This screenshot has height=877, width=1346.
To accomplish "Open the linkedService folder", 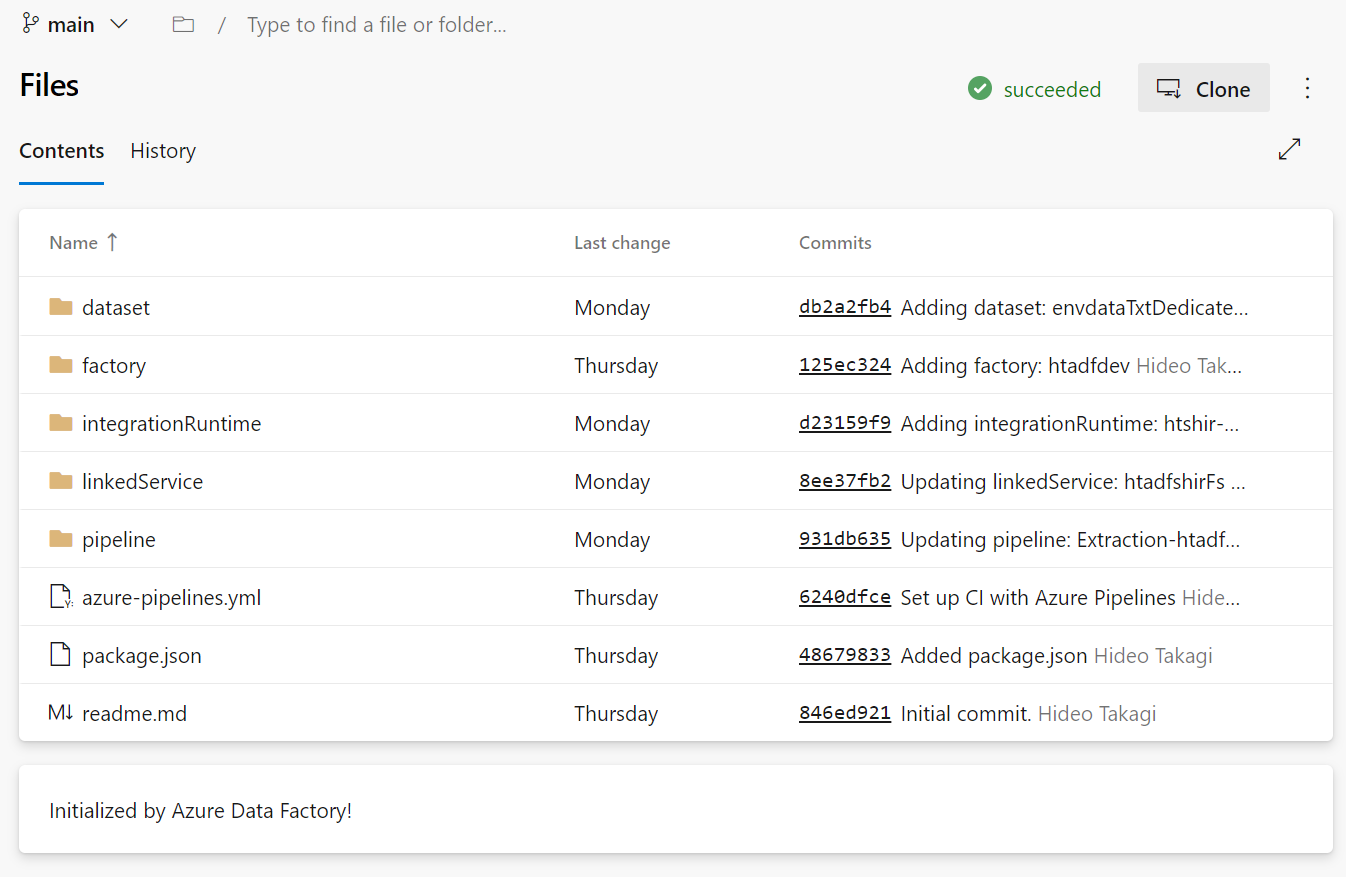I will coord(142,481).
